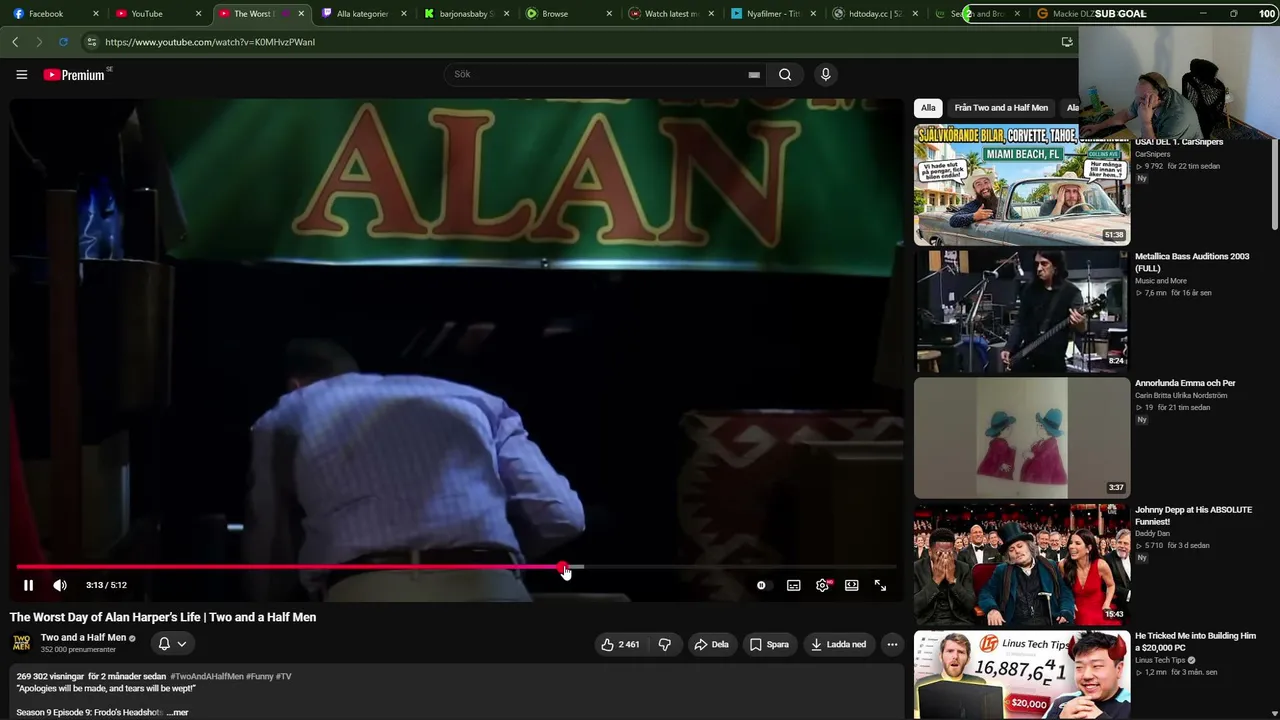Select the Alla filter chip
Viewport: 1280px width, 720px height.
[928, 108]
